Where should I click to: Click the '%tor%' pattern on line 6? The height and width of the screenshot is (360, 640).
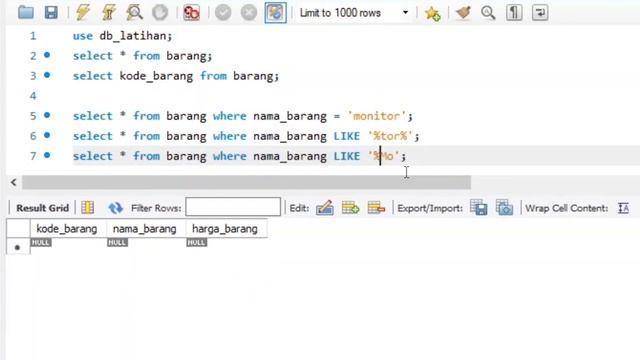pos(390,136)
